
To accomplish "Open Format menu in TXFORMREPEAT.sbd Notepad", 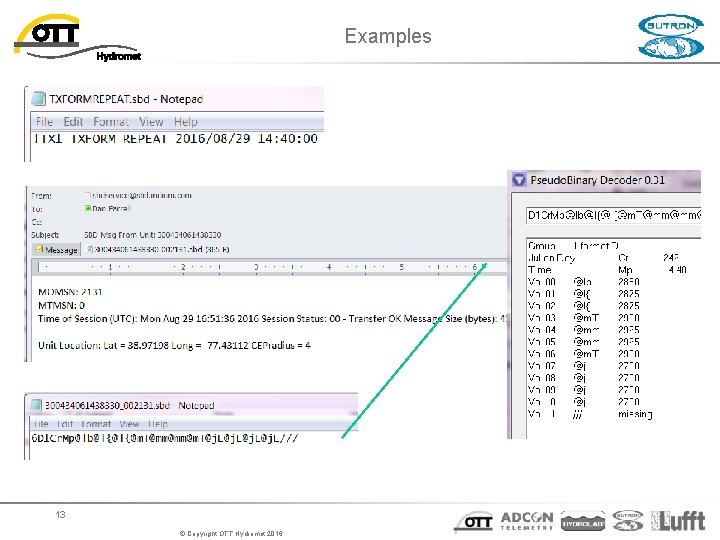I will (x=111, y=122).
